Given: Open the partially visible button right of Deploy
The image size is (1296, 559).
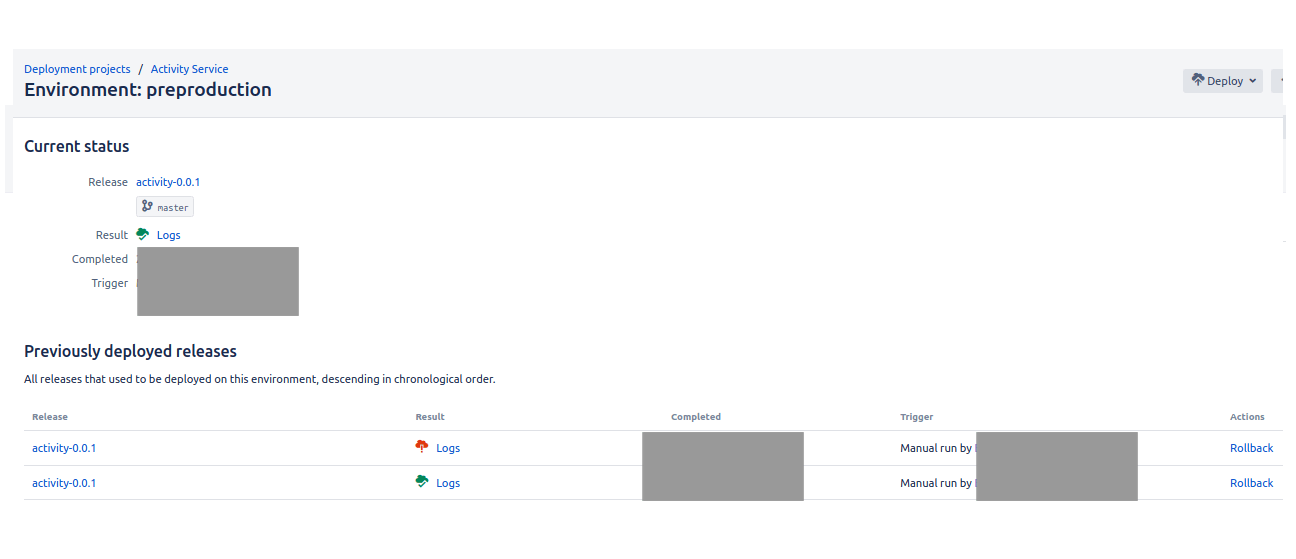Looking at the screenshot, I should point(1277,81).
